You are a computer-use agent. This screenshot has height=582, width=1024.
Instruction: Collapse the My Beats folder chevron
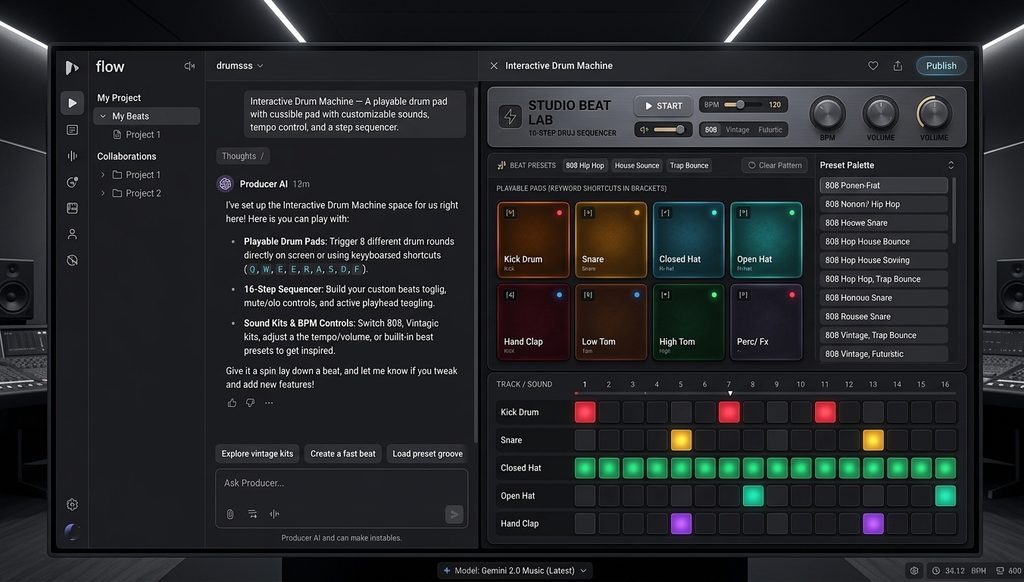point(103,116)
